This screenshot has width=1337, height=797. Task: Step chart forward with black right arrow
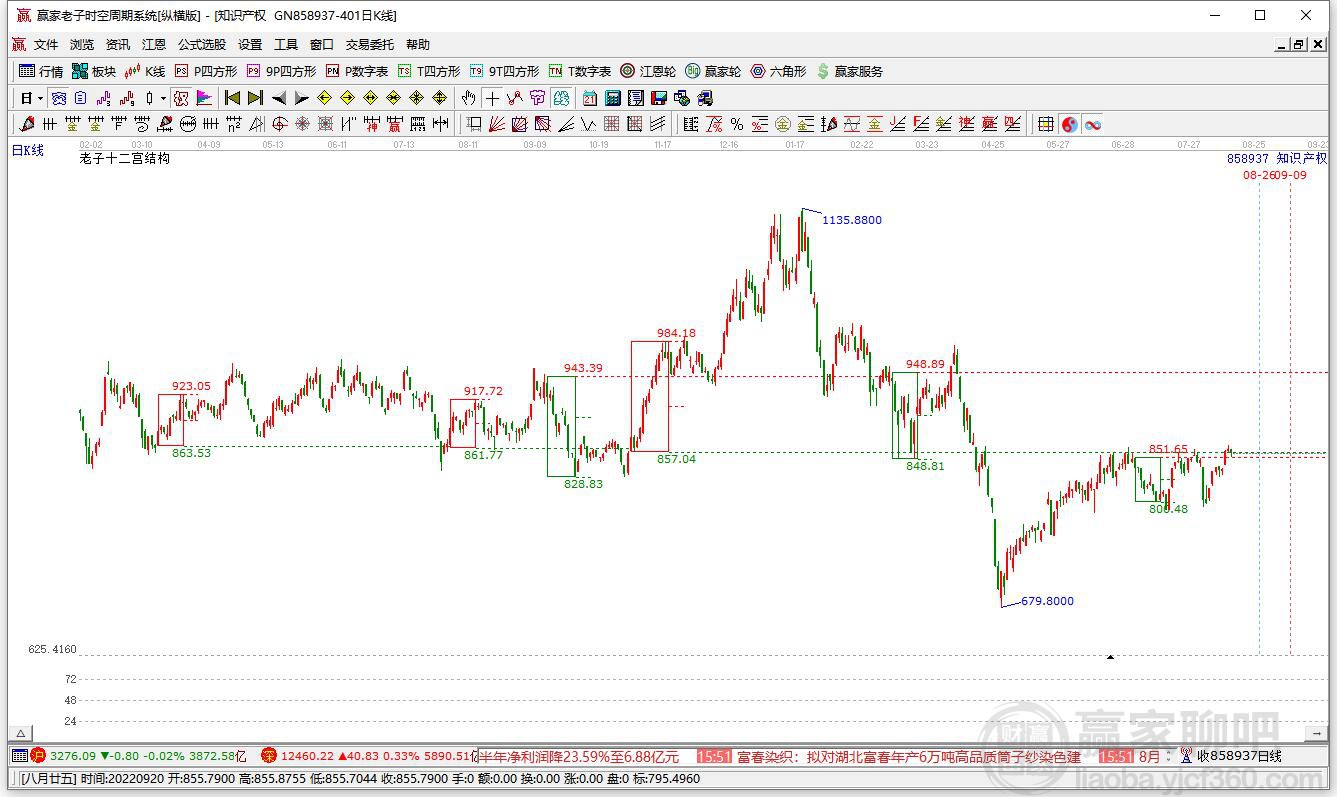coord(301,98)
